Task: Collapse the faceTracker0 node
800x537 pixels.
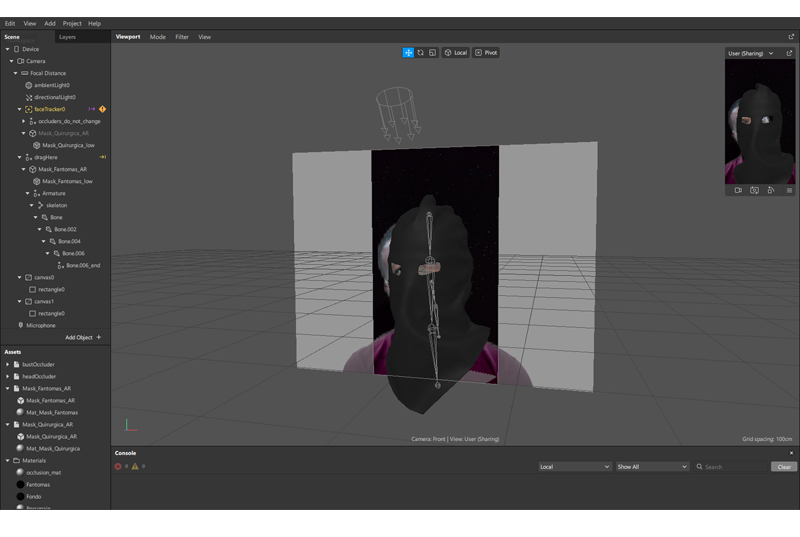Action: pos(20,109)
